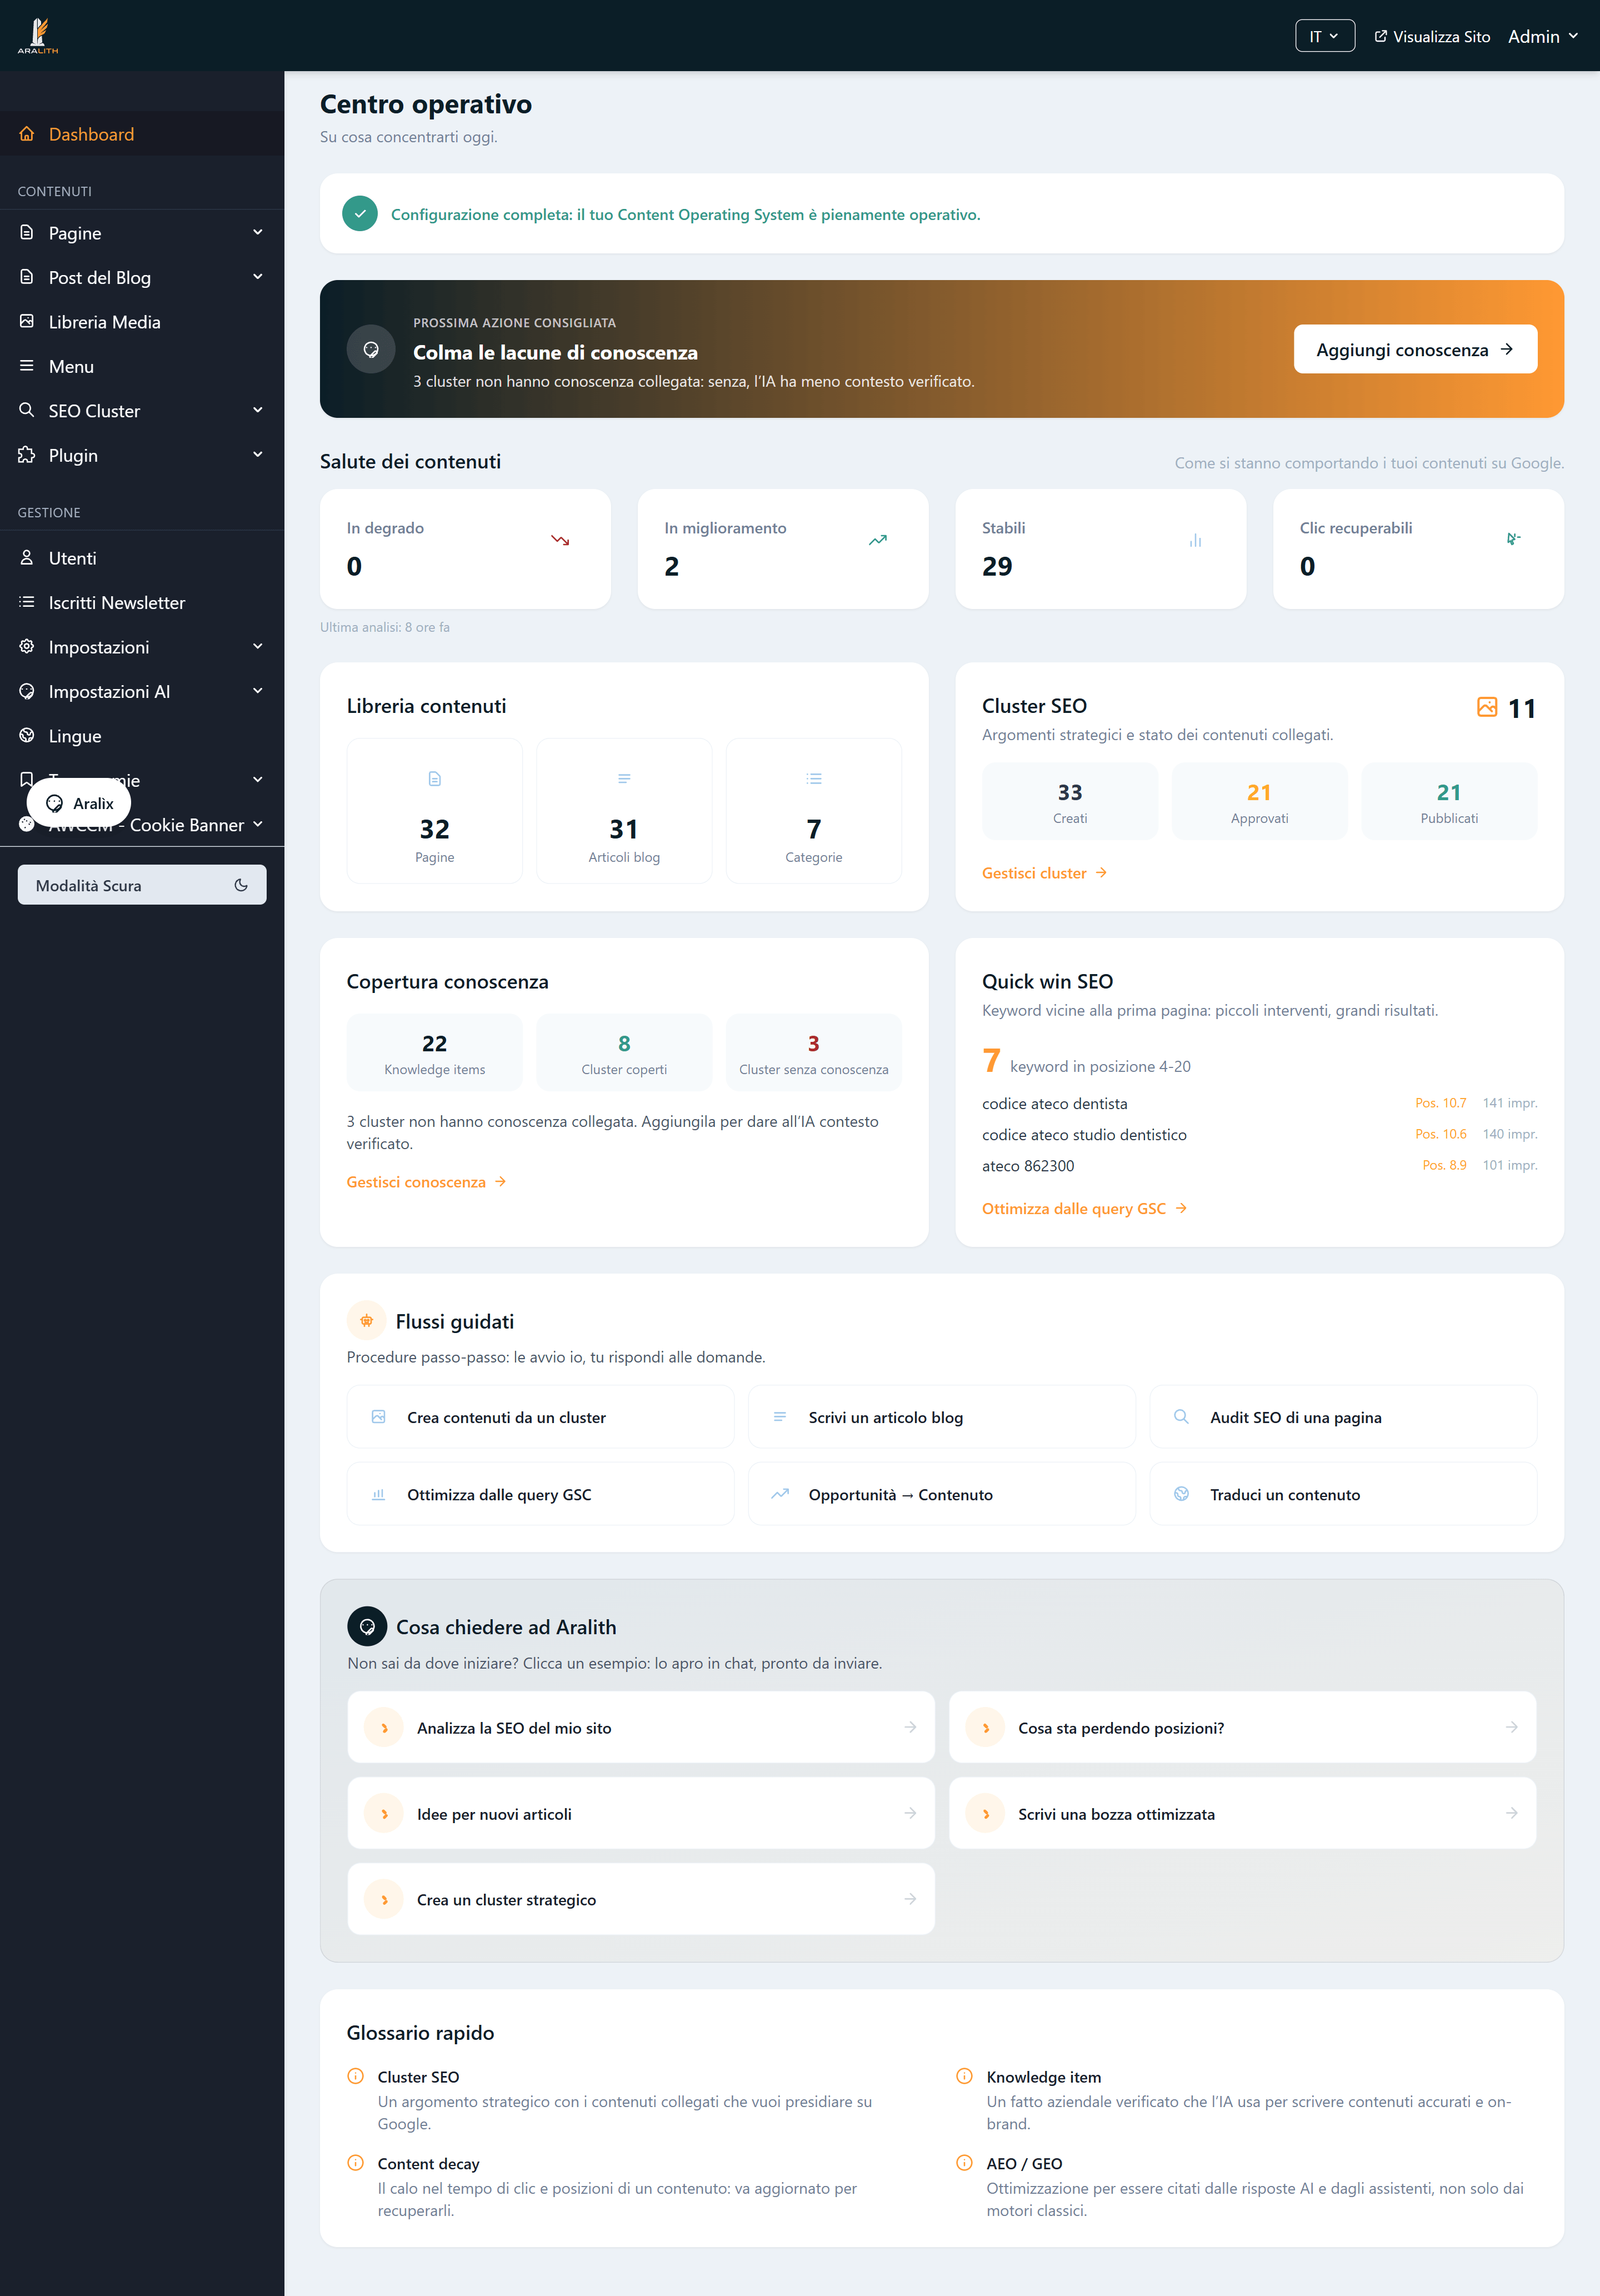This screenshot has height=2296, width=1600.
Task: Click the Menu hamburger icon in sidebar
Action: pos(27,366)
